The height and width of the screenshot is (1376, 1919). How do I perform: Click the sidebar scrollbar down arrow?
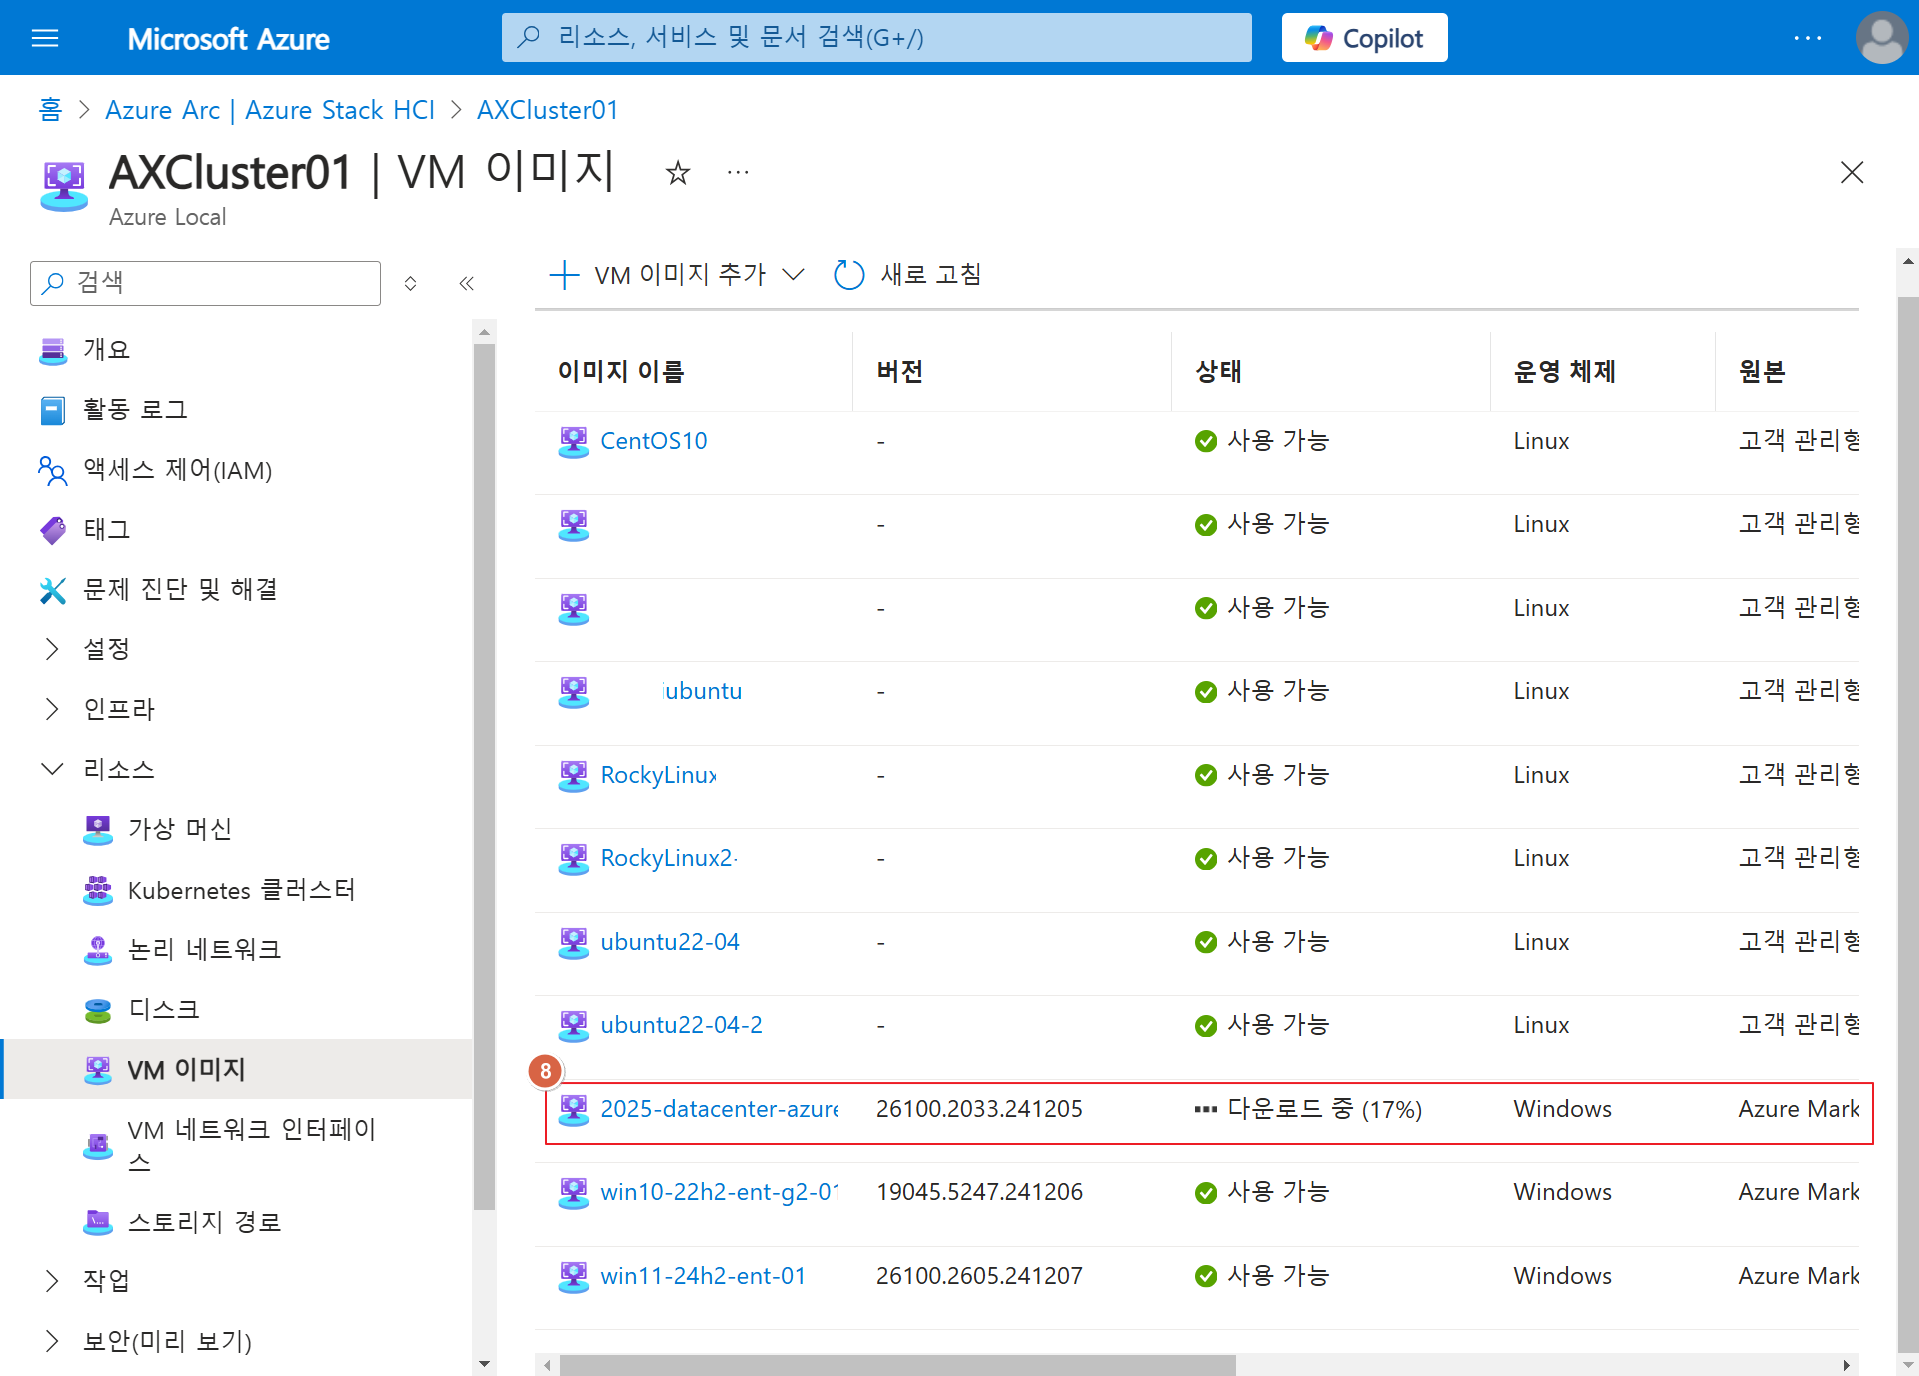click(x=484, y=1363)
